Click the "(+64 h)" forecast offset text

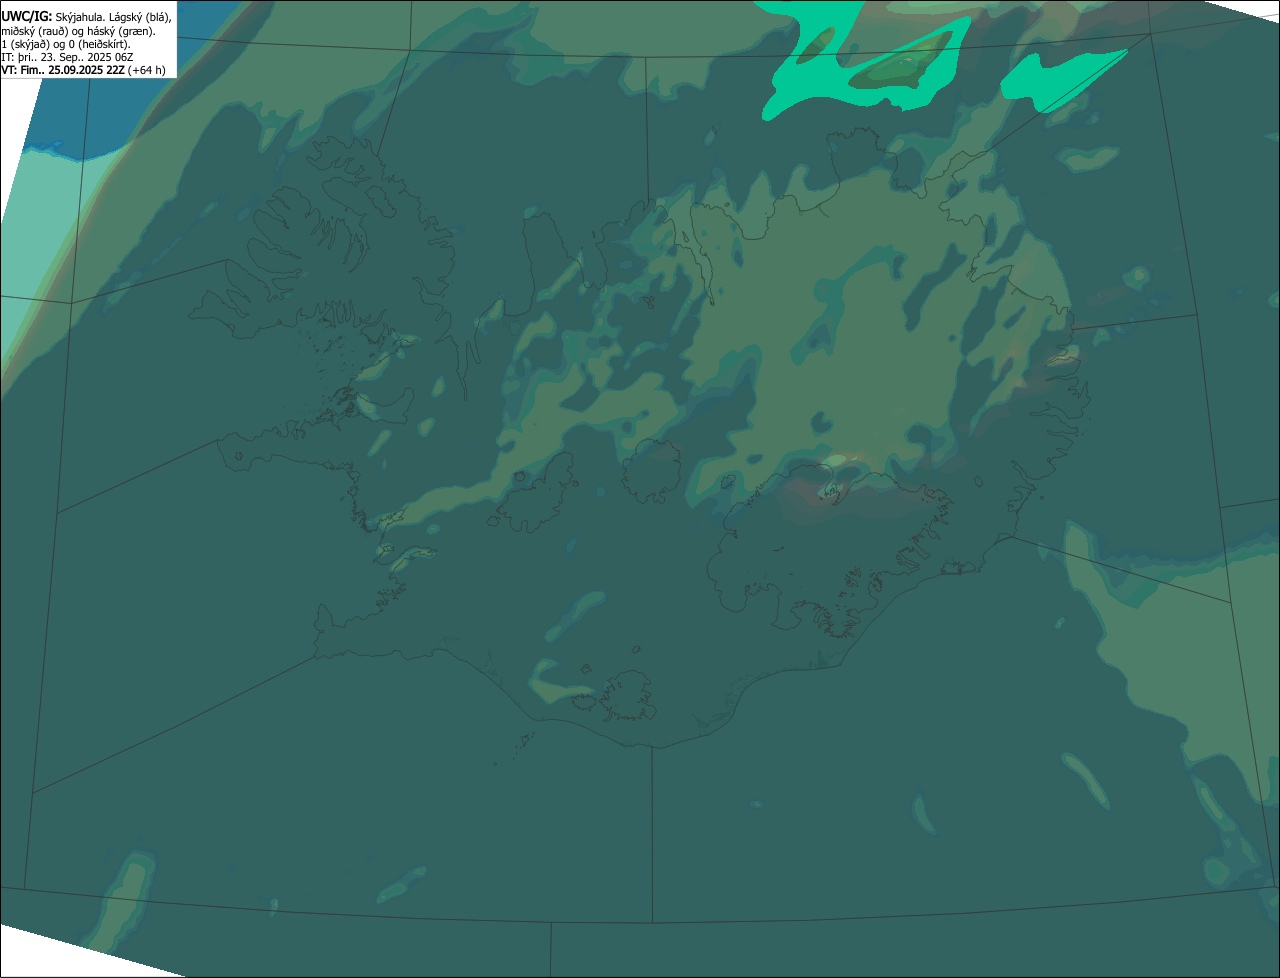click(x=147, y=70)
